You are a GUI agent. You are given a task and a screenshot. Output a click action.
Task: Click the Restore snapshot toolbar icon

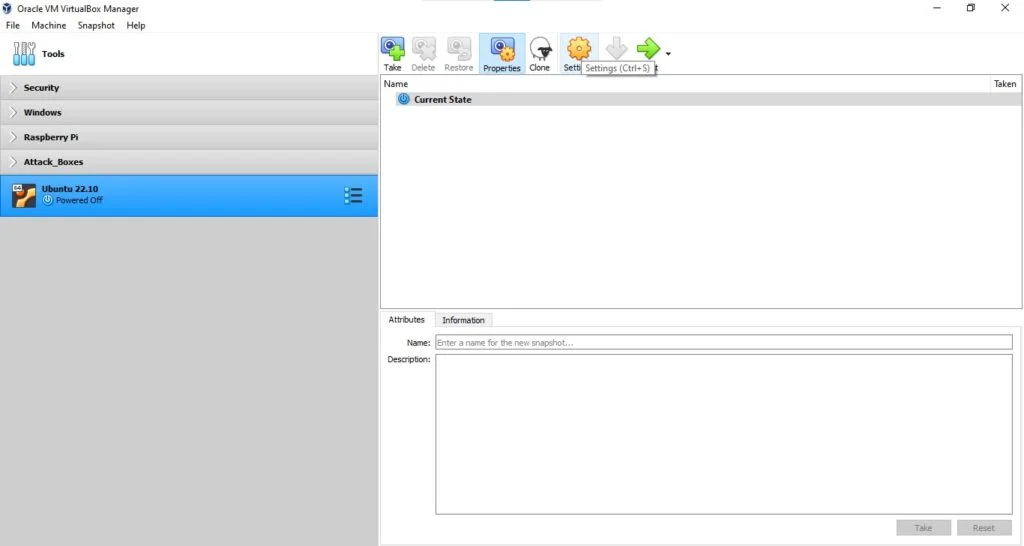pyautogui.click(x=458, y=49)
